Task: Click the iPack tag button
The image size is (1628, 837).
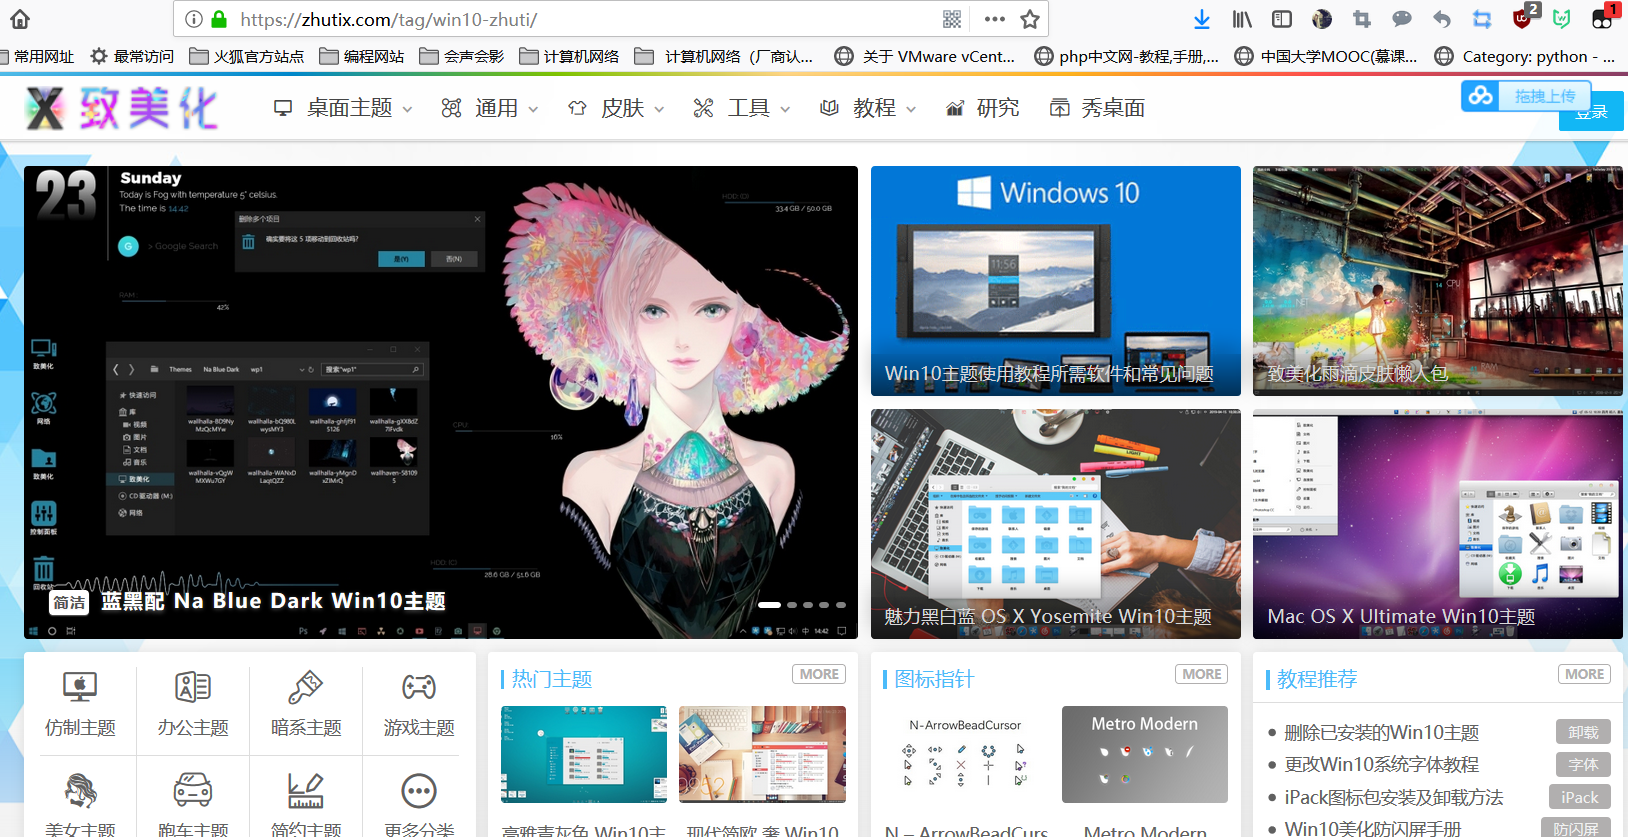Action: click(x=1580, y=797)
